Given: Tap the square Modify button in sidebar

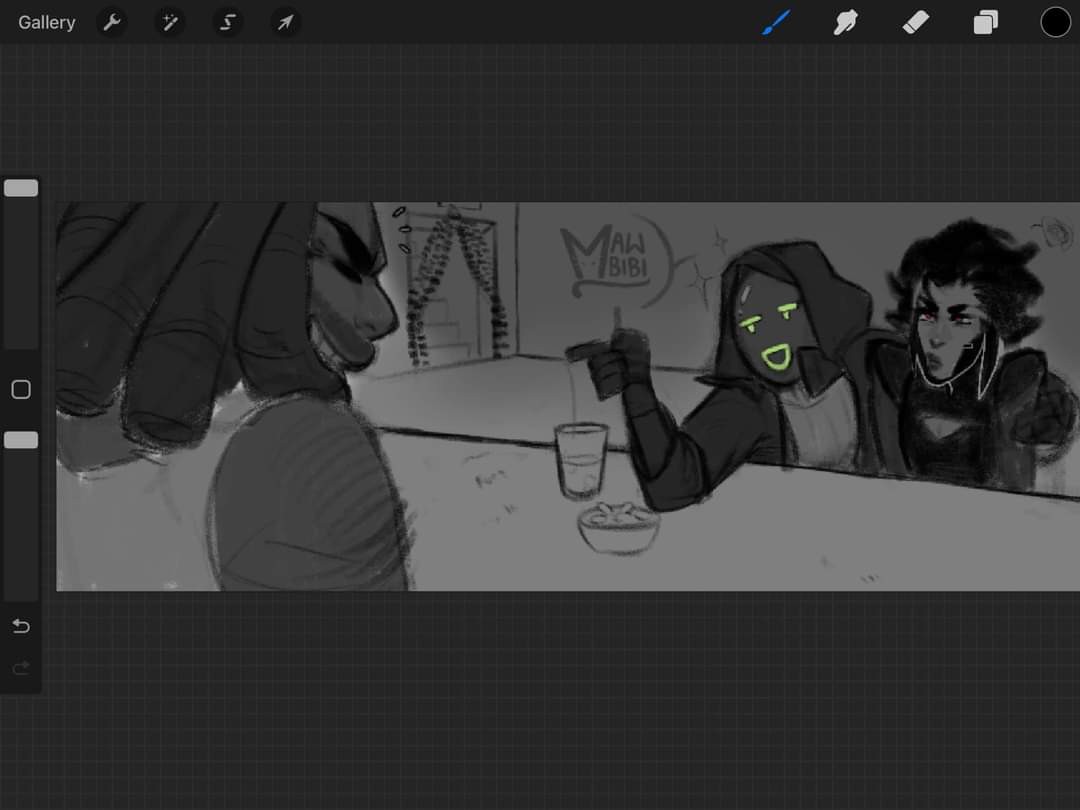Looking at the screenshot, I should click(x=21, y=389).
